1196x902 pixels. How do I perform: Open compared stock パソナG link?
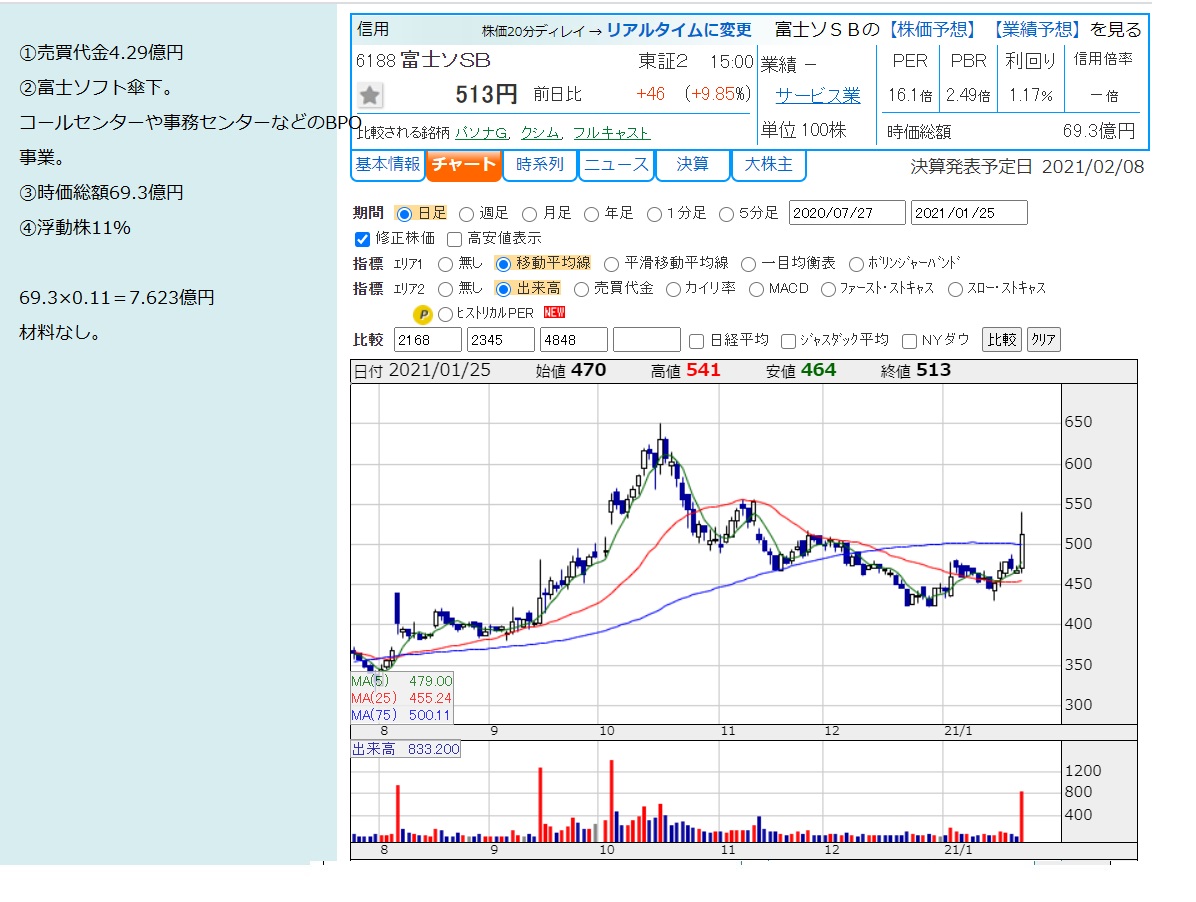(x=483, y=133)
